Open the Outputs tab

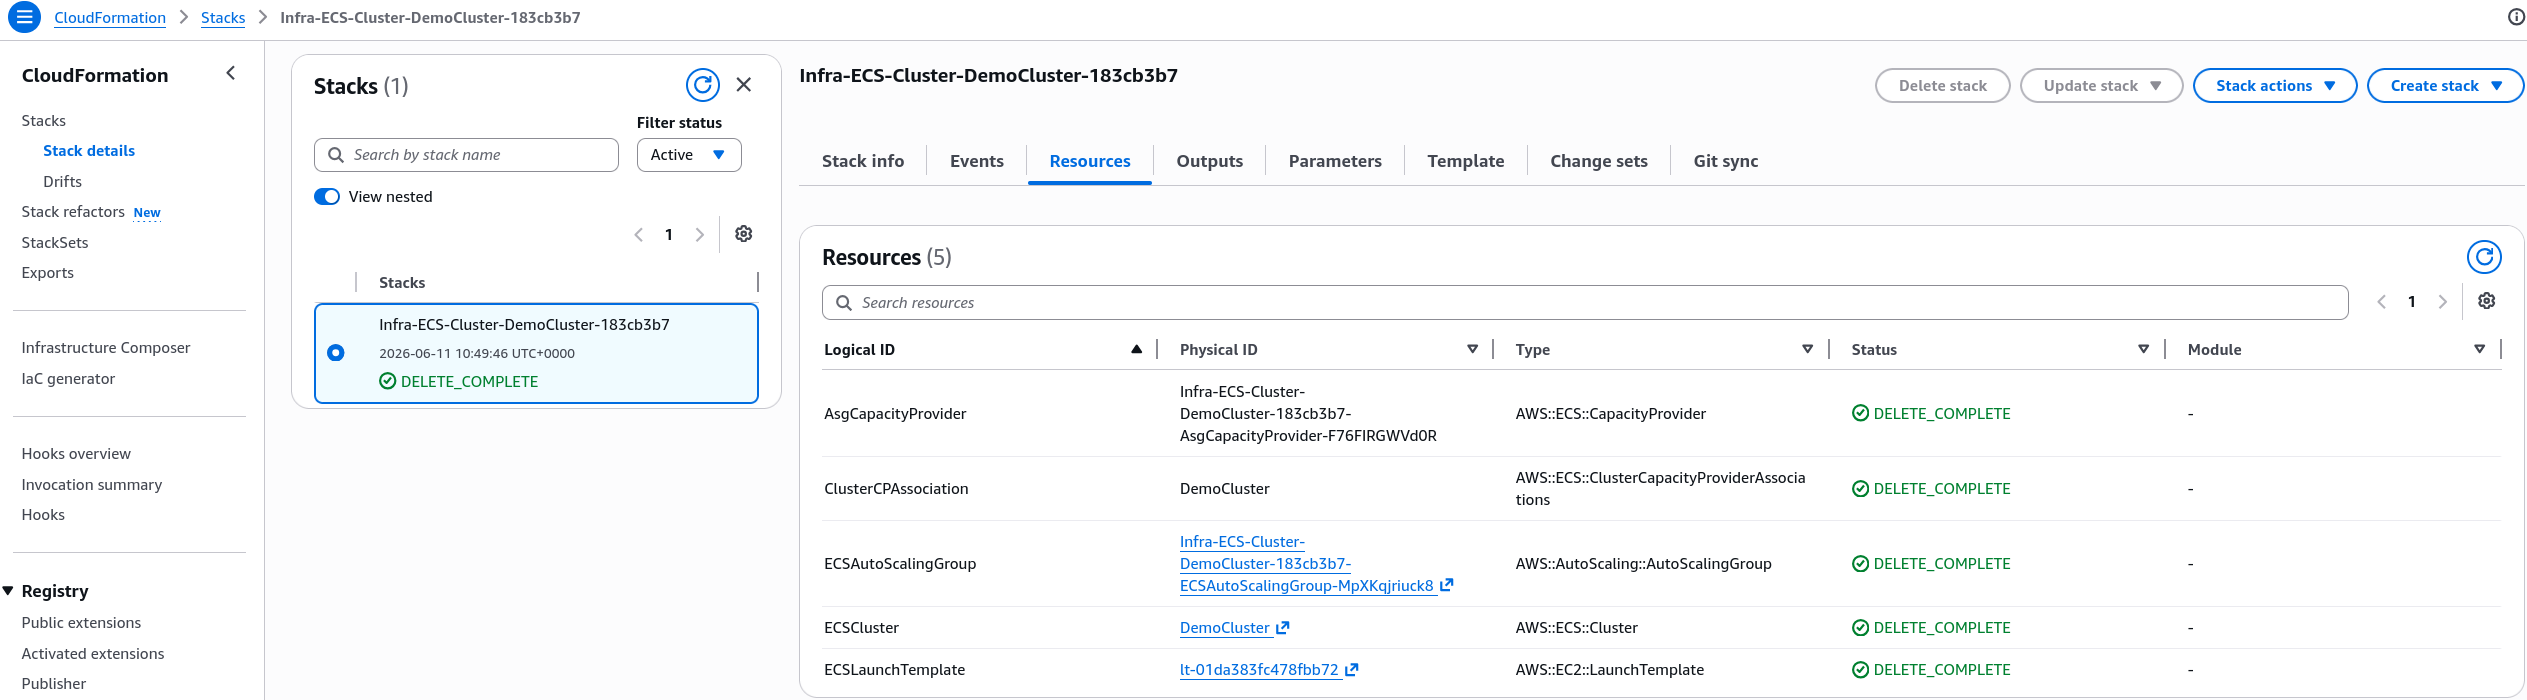coord(1210,161)
